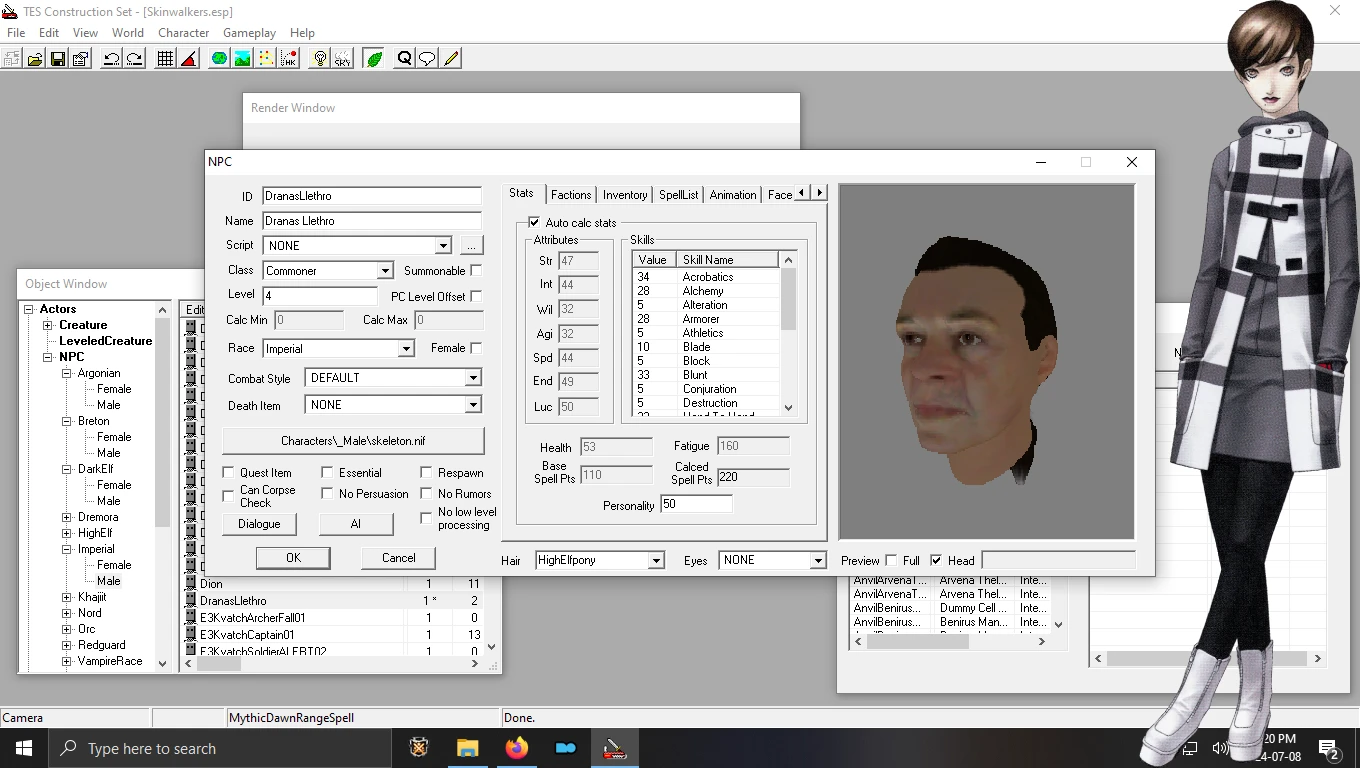
Task: Open the Preferences toolbar icon
Action: [x=81, y=59]
